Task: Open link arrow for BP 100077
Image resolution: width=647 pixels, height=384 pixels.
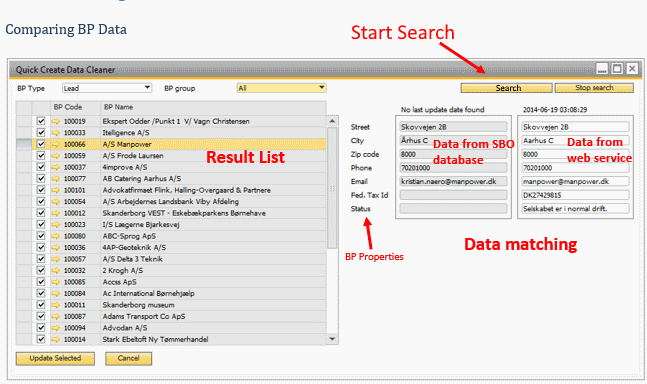Action: [56, 179]
